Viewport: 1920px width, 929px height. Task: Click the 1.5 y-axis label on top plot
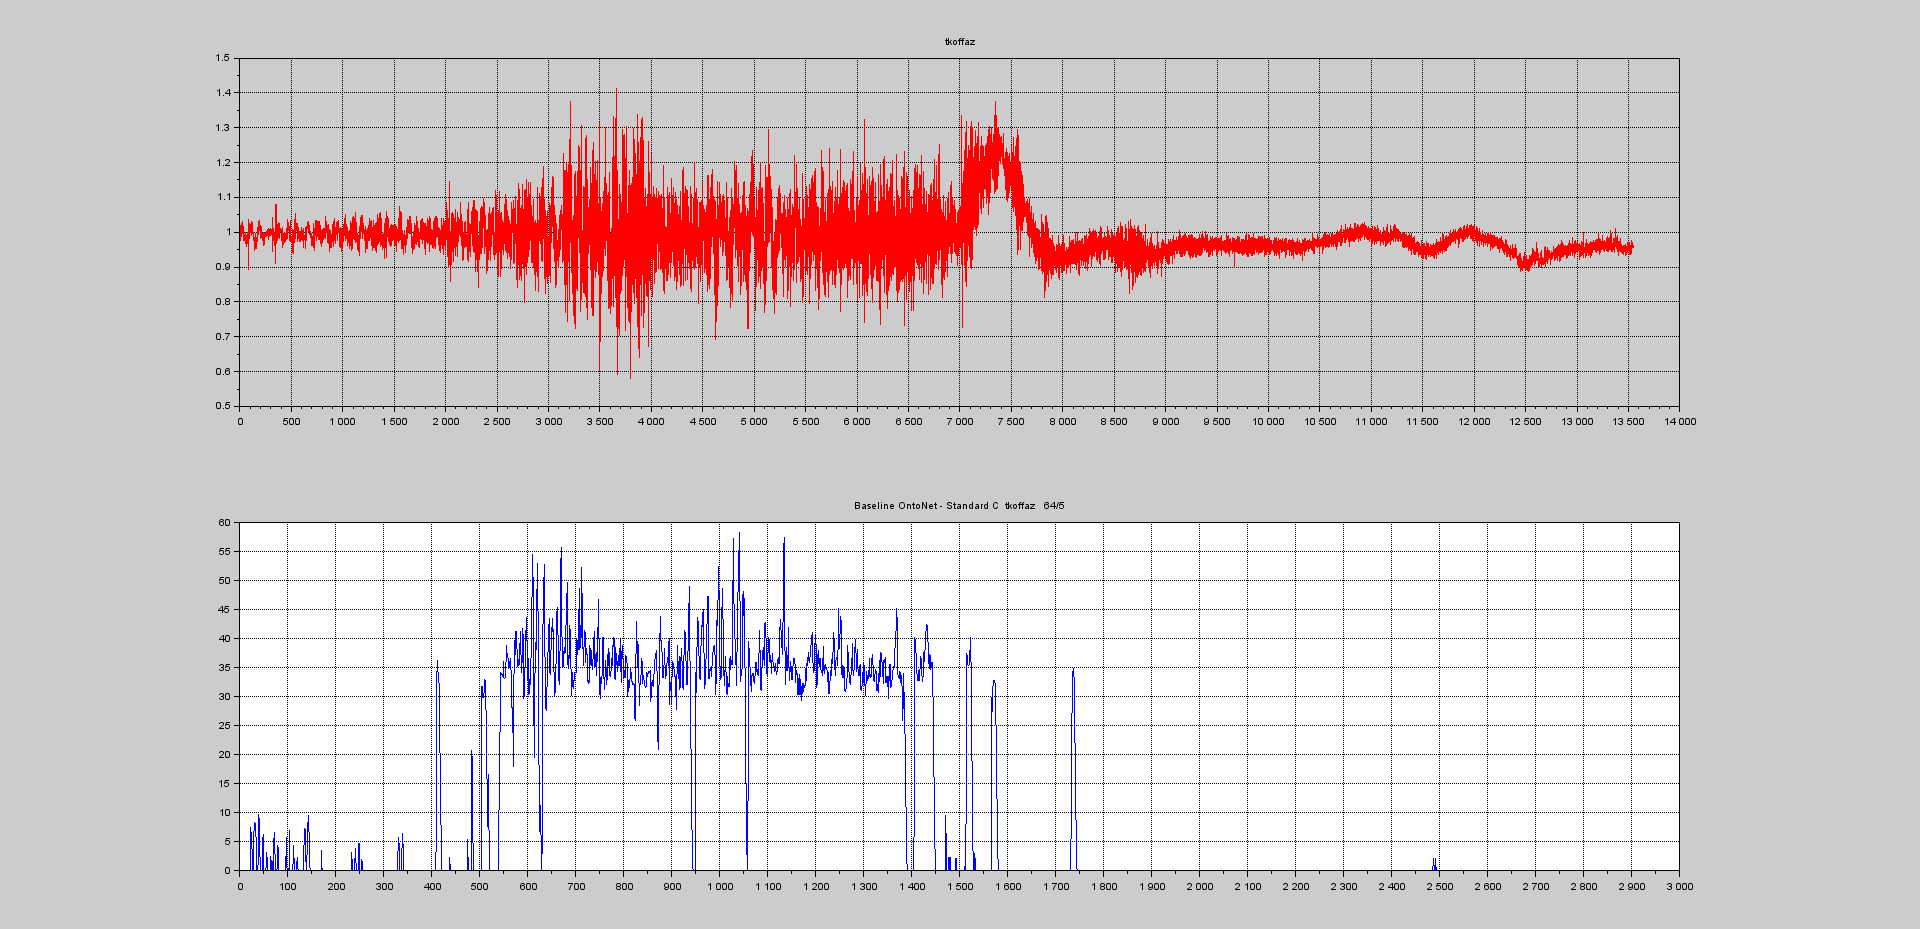(x=222, y=58)
